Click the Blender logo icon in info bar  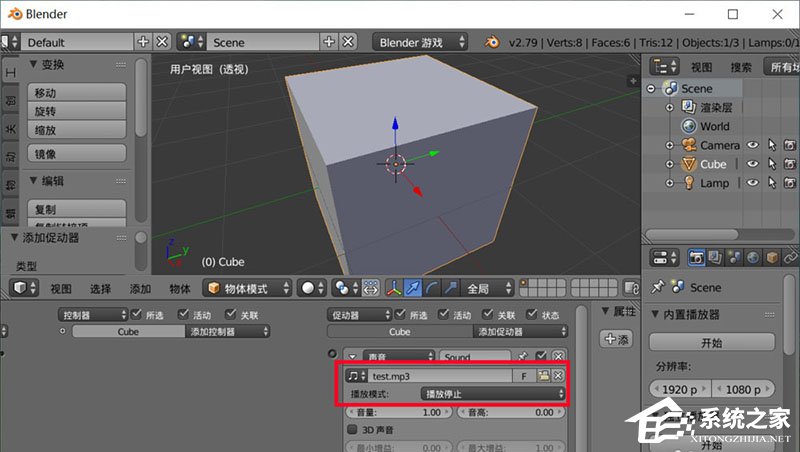coord(493,42)
